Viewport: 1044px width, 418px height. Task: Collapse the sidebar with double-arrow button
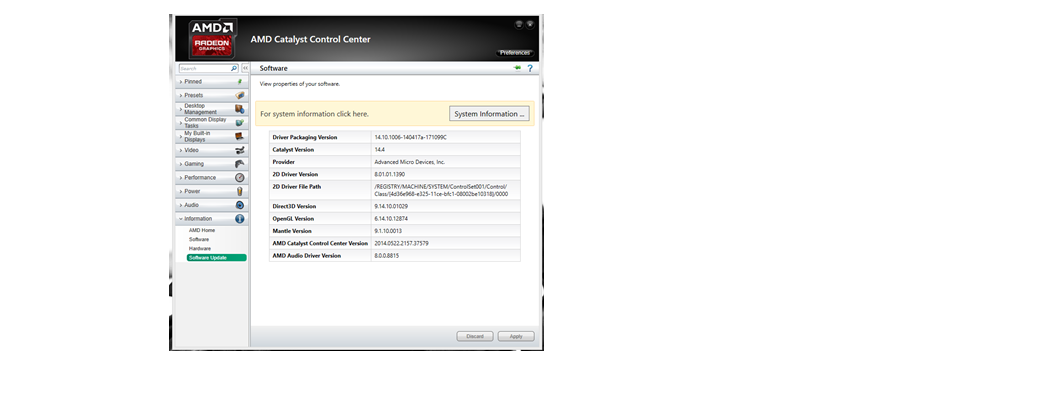[x=245, y=68]
